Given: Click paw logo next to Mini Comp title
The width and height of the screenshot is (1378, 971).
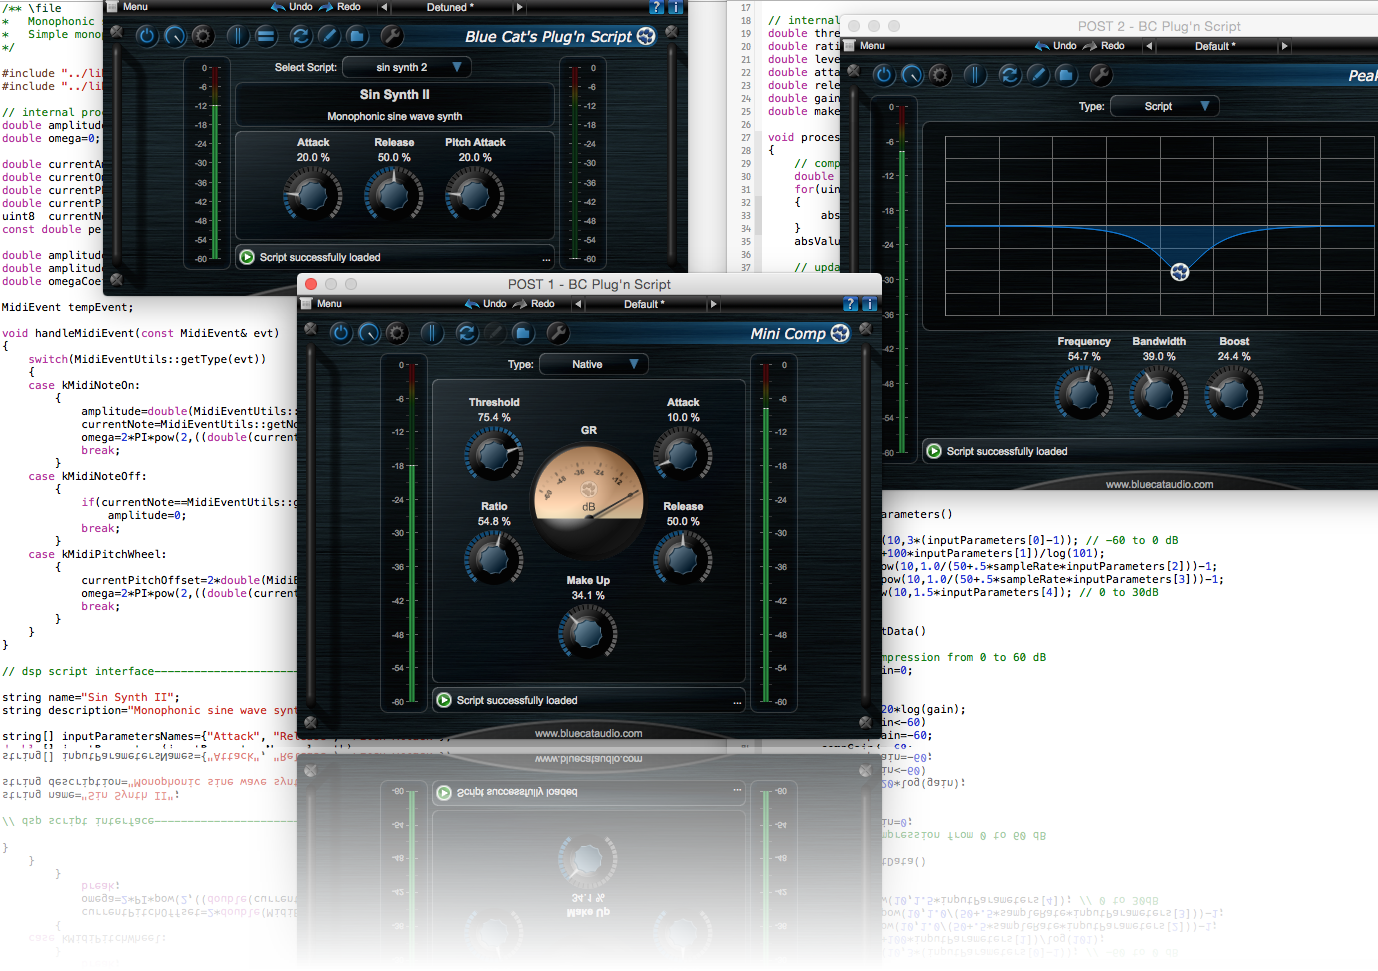Looking at the screenshot, I should tap(840, 333).
